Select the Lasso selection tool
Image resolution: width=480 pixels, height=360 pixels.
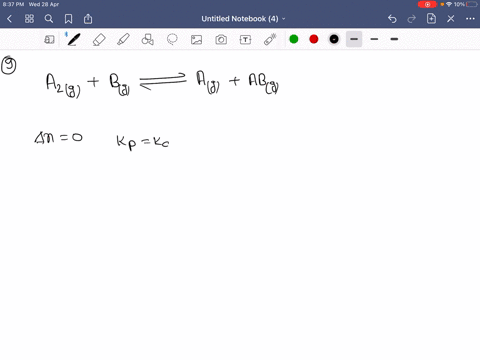(172, 39)
